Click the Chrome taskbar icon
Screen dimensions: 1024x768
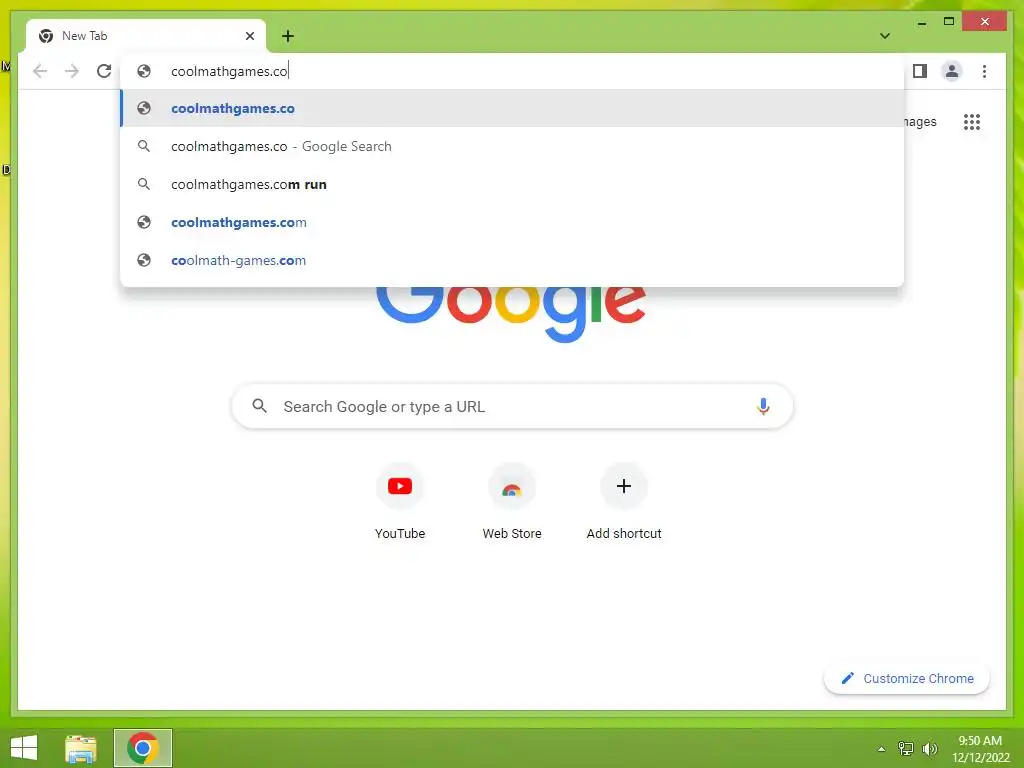[x=143, y=748]
